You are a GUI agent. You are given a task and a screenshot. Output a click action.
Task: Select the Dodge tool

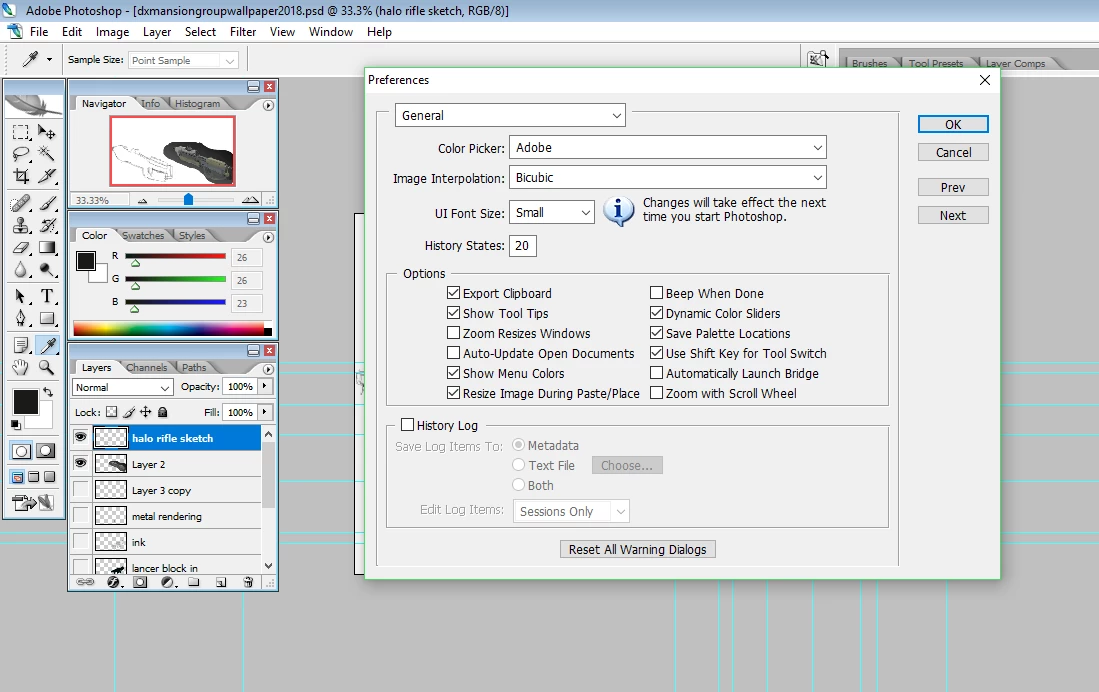pyautogui.click(x=47, y=269)
